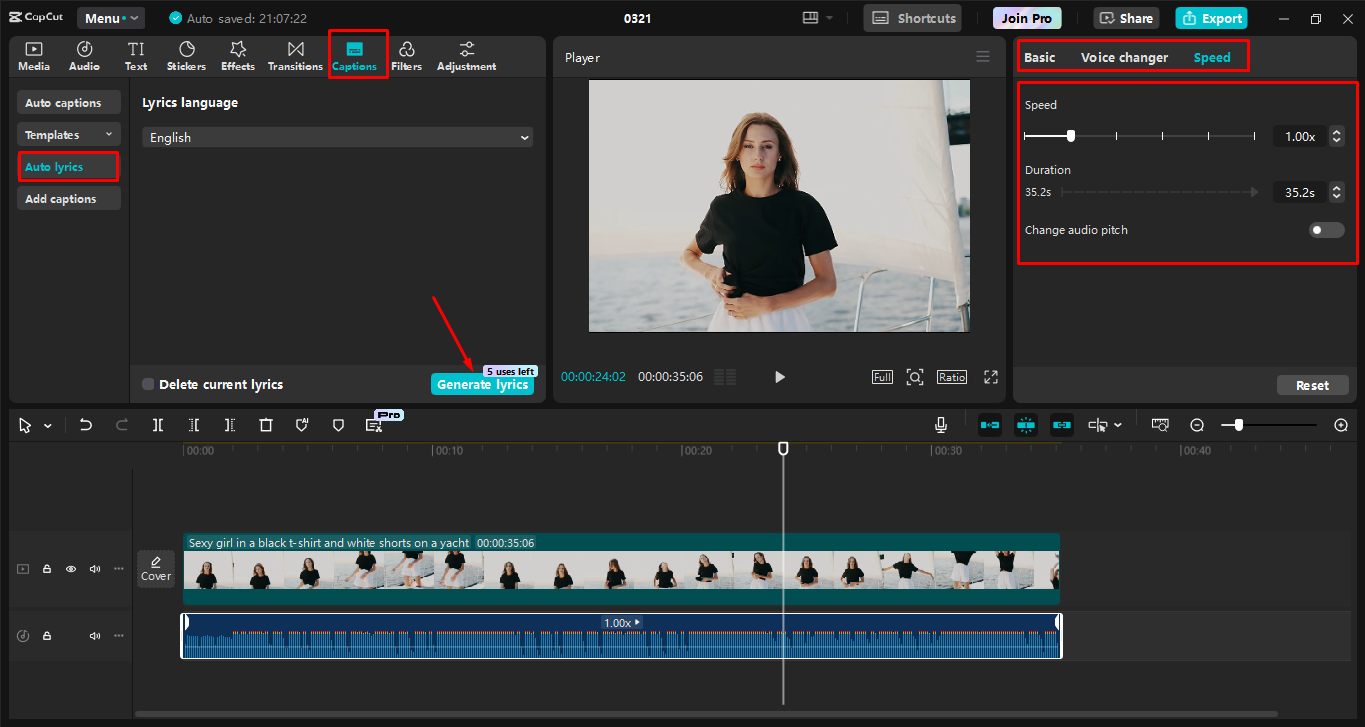
Task: Start a voiceover recording with the microphone icon
Action: [x=940, y=424]
